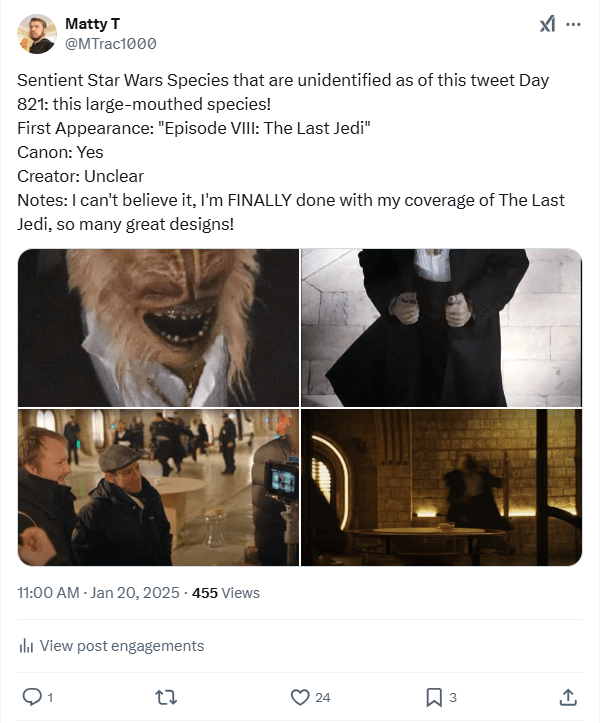
Task: Open Matty T's profile picture
Action: tap(37, 34)
